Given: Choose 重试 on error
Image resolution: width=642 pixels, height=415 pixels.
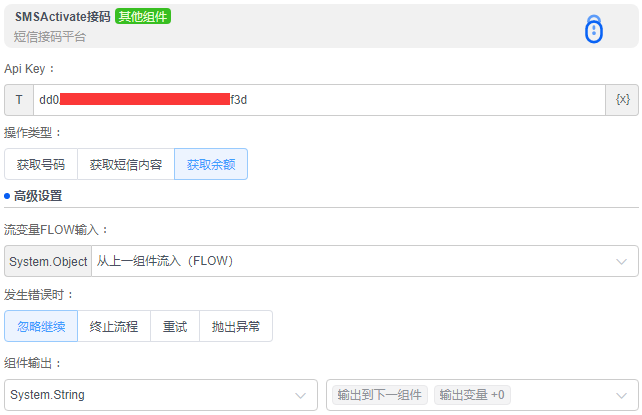Looking at the screenshot, I should tap(175, 326).
